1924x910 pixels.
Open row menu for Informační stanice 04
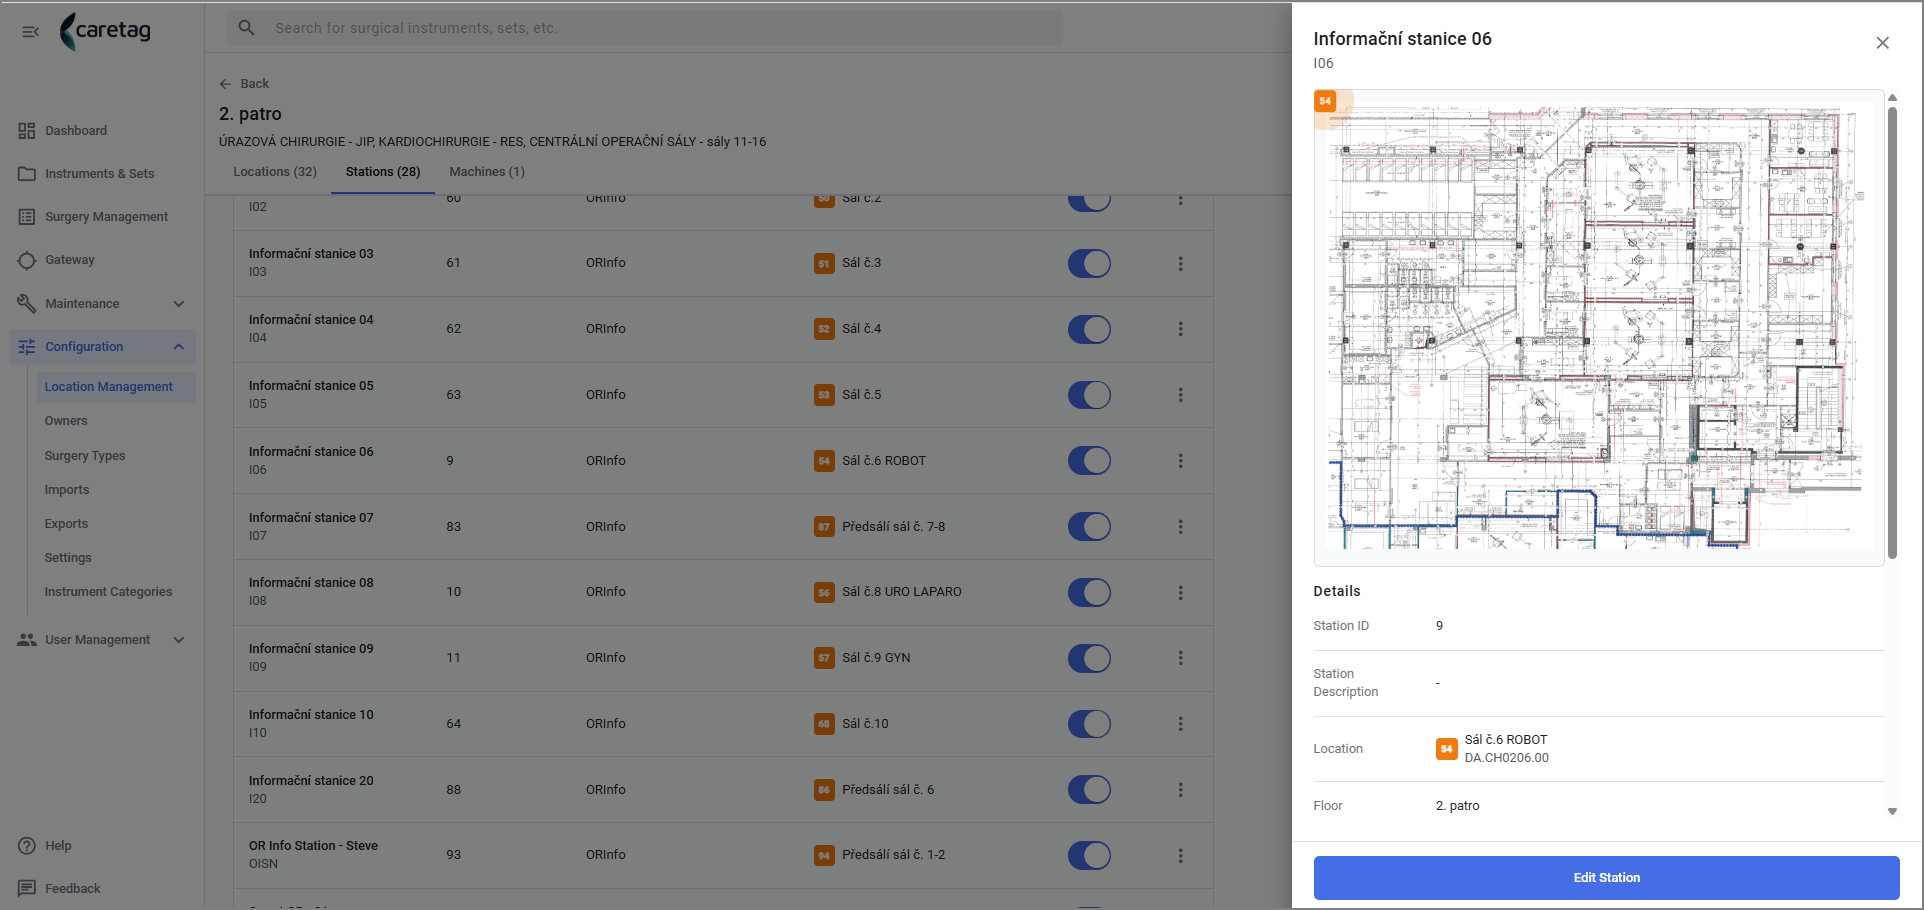click(1181, 329)
